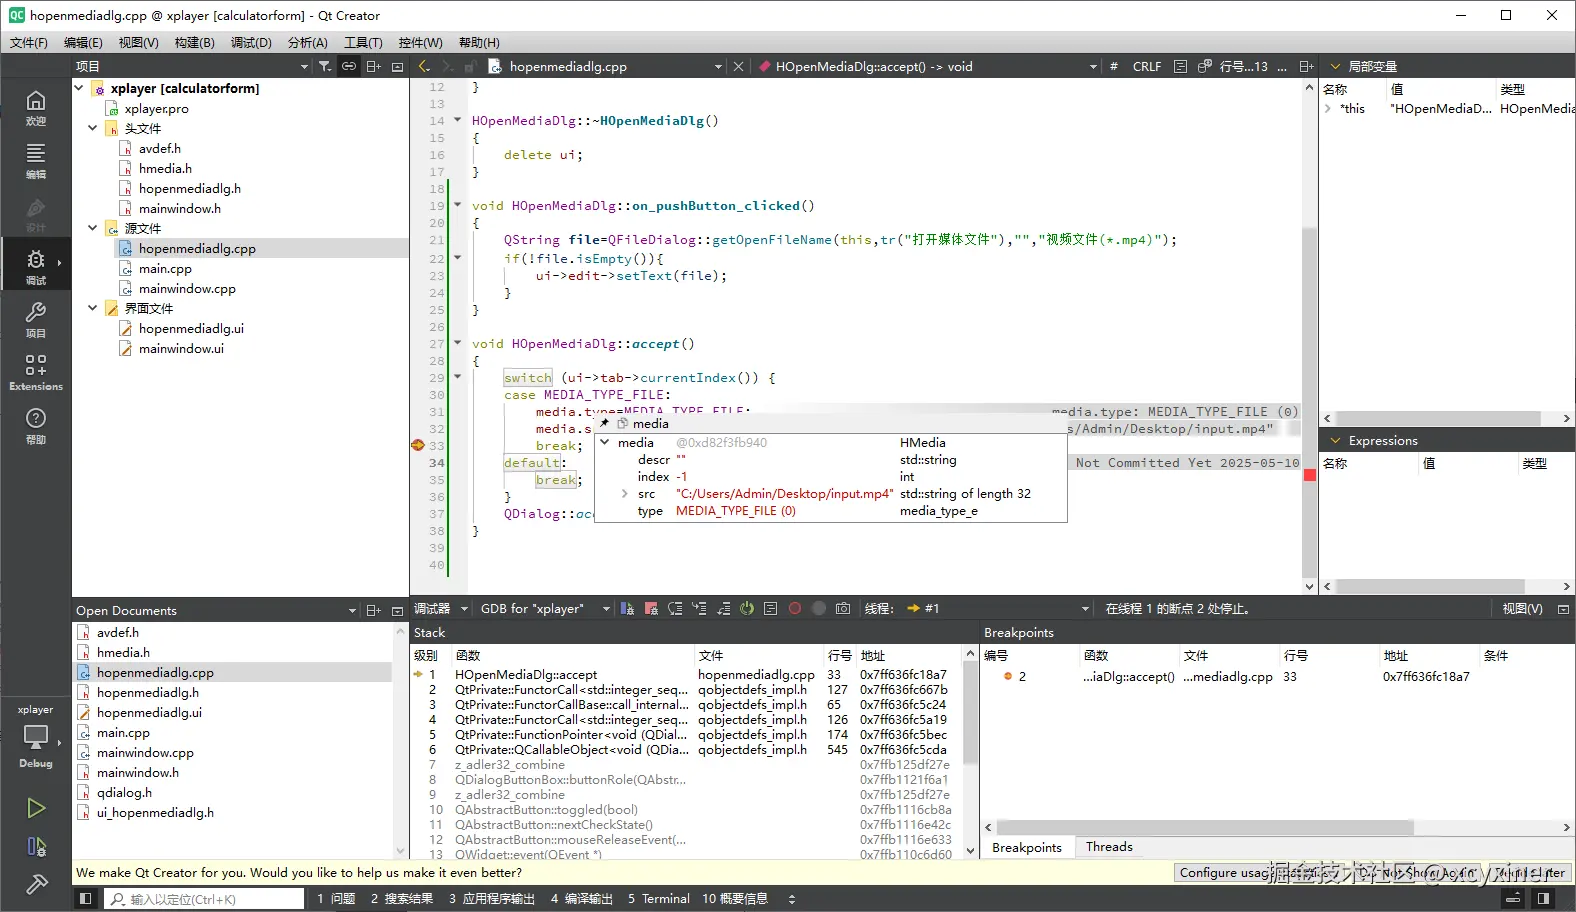Image resolution: width=1576 pixels, height=912 pixels.
Task: Toggle breakpoint marker on line 33
Action: click(x=418, y=445)
